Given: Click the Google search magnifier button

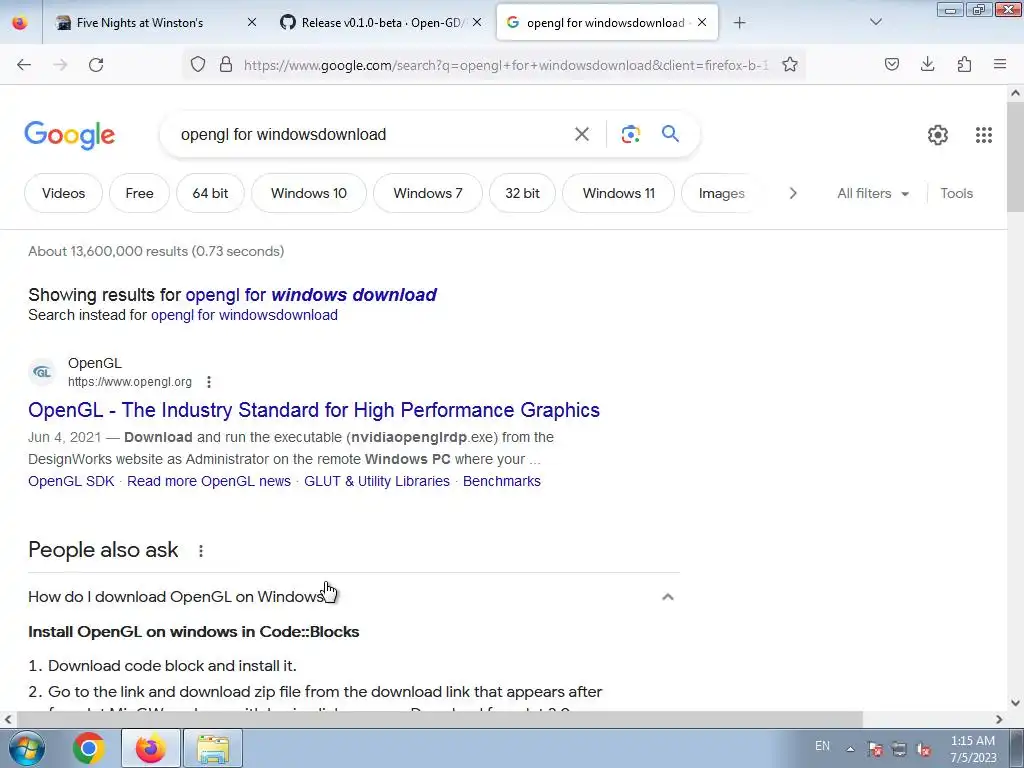Looking at the screenshot, I should (670, 134).
